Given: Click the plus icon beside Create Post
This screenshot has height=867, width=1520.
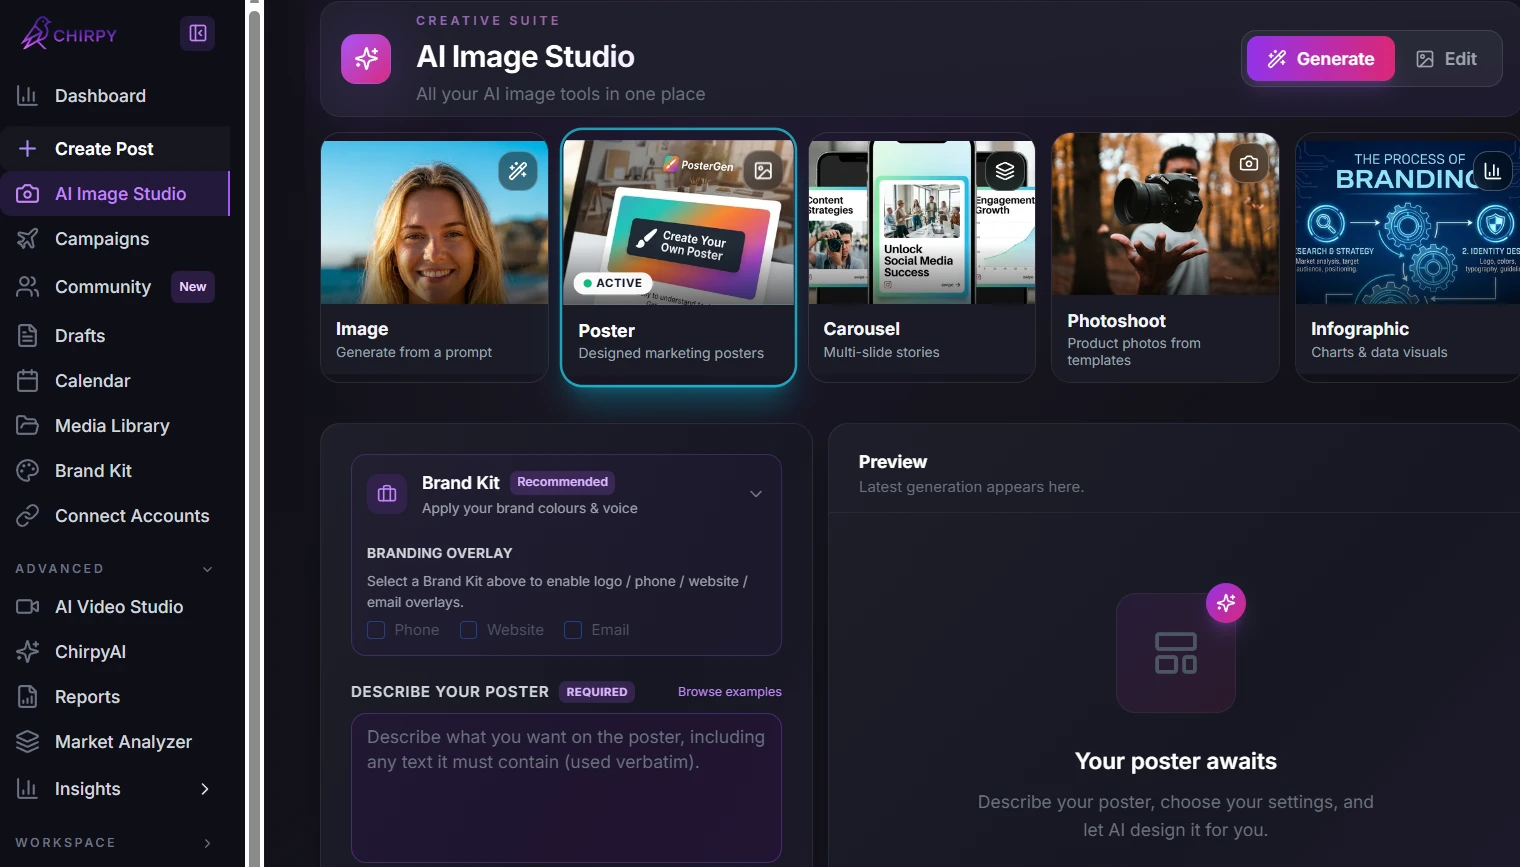Looking at the screenshot, I should [27, 149].
